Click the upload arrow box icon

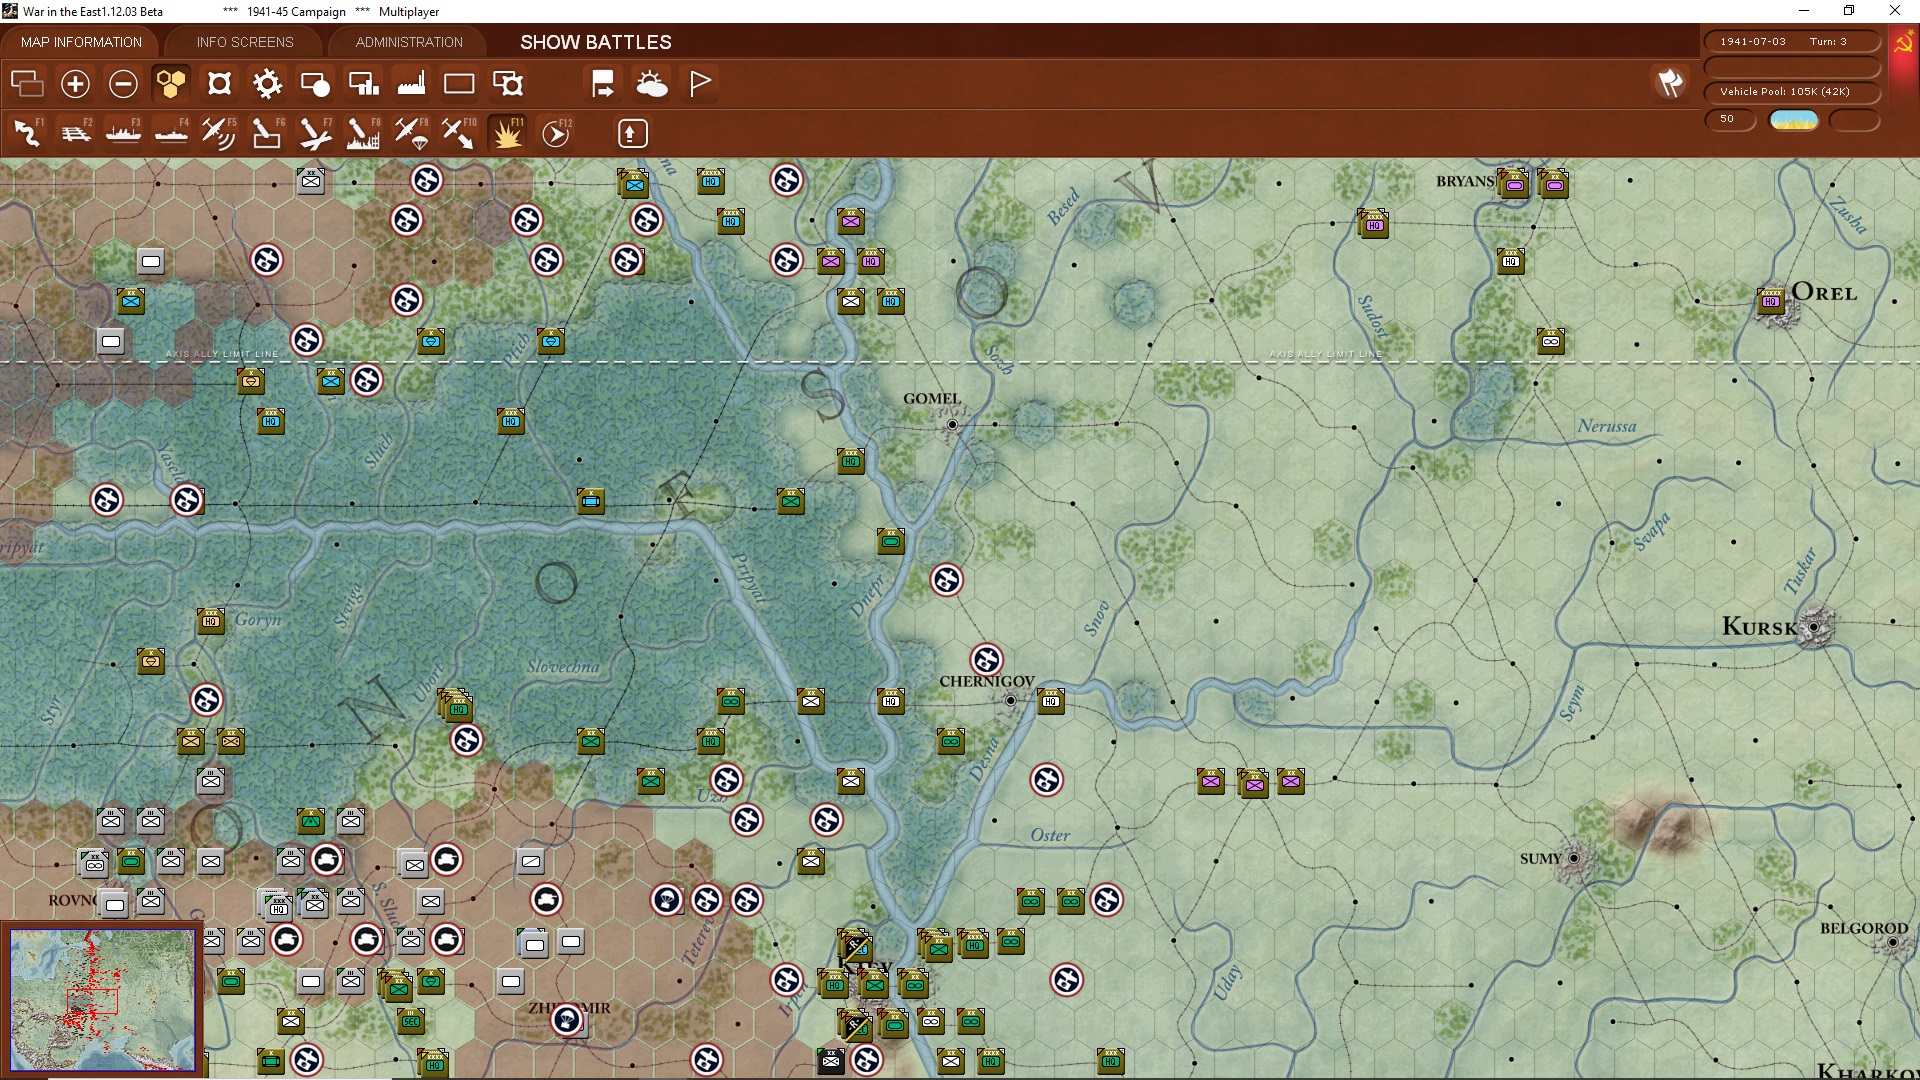[632, 133]
